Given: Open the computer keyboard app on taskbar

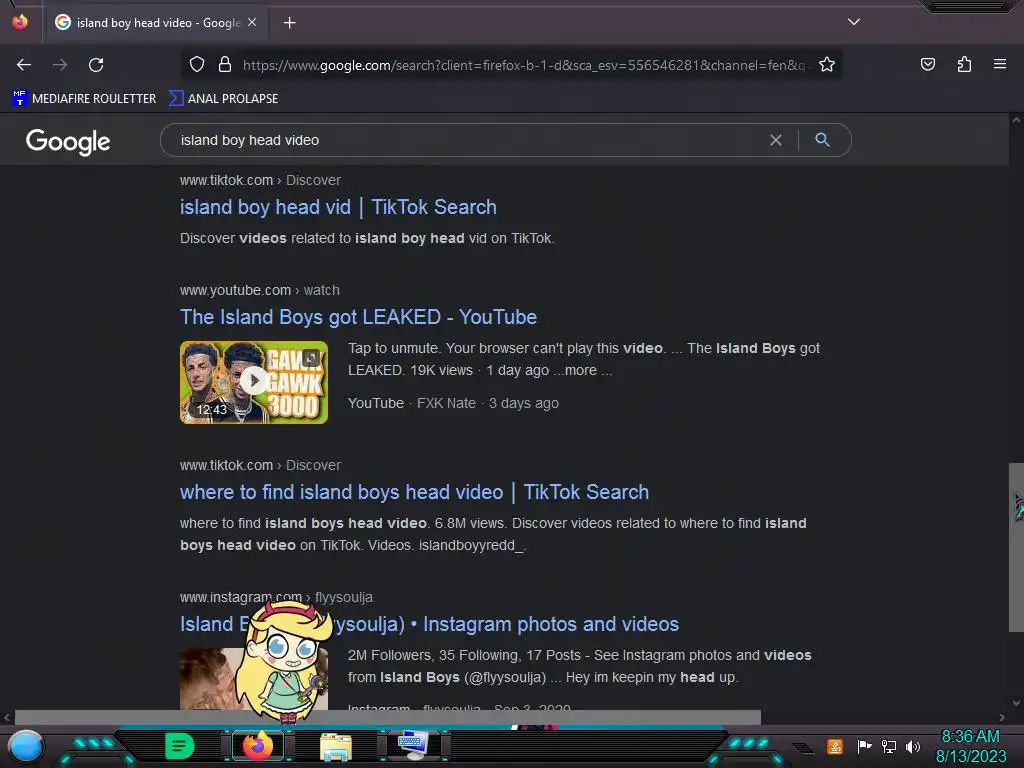Looking at the screenshot, I should click(x=413, y=745).
